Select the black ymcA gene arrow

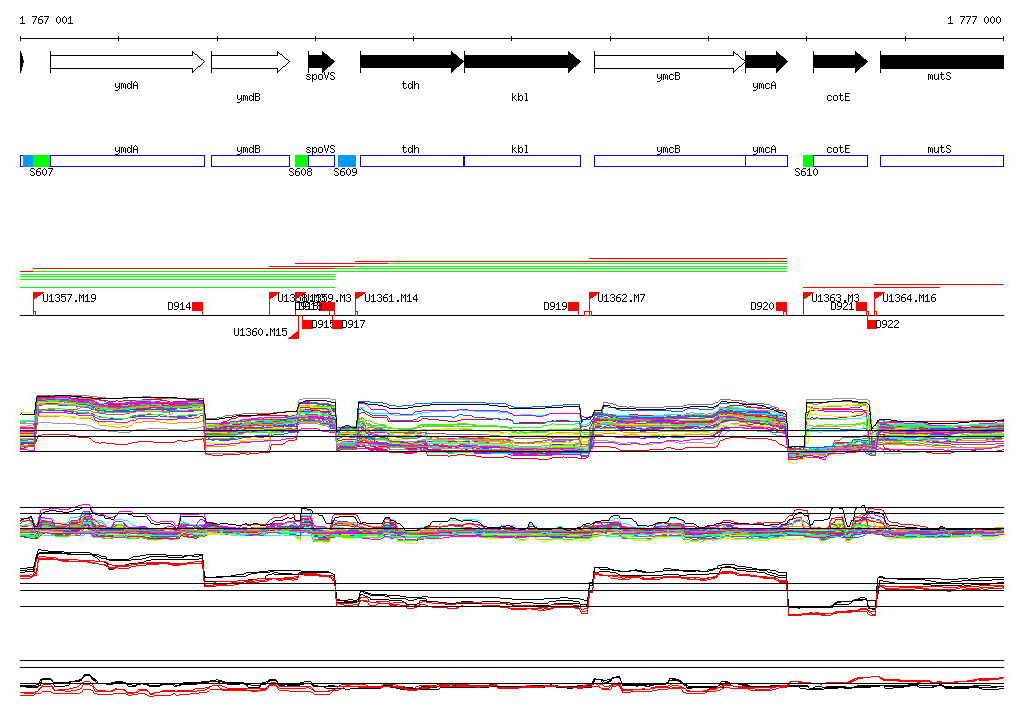767,62
